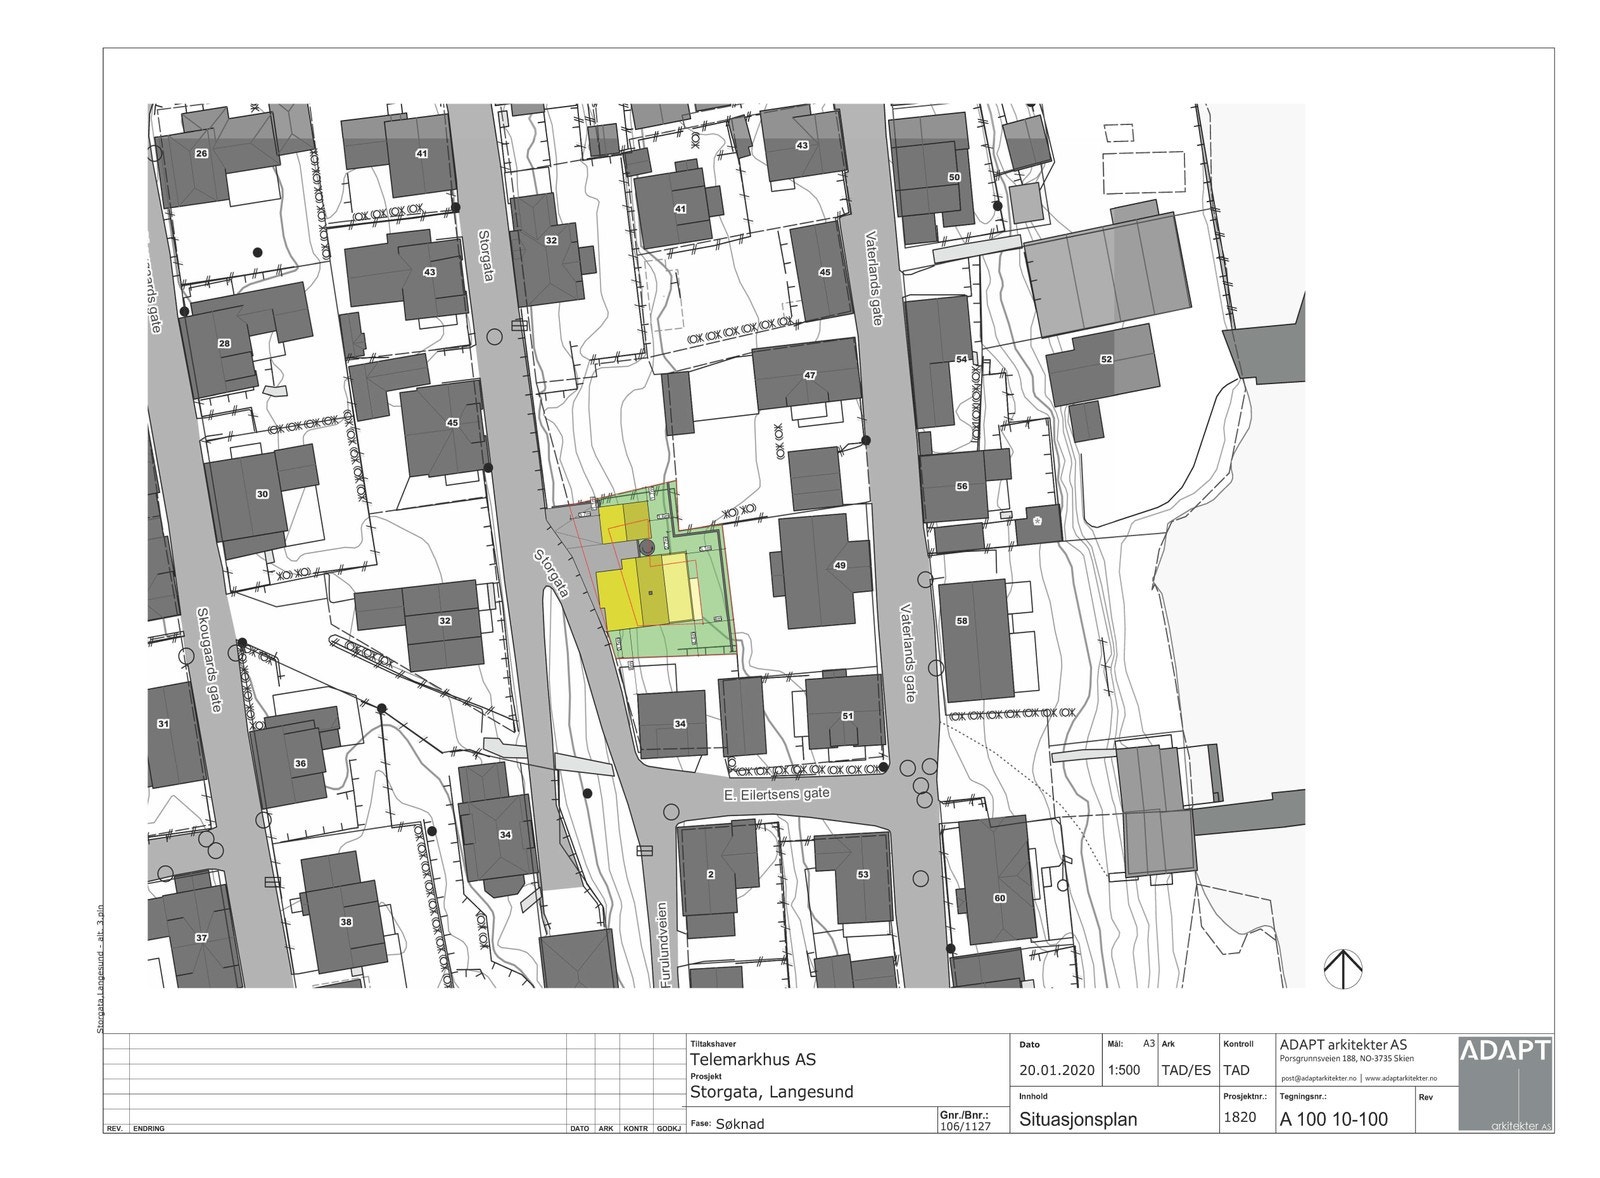The height and width of the screenshot is (1178, 1600).
Task: Click the scale value '1:500'
Action: pos(1124,1069)
